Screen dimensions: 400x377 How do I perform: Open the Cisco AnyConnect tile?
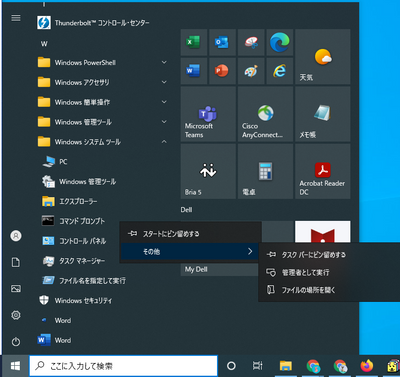(266, 114)
